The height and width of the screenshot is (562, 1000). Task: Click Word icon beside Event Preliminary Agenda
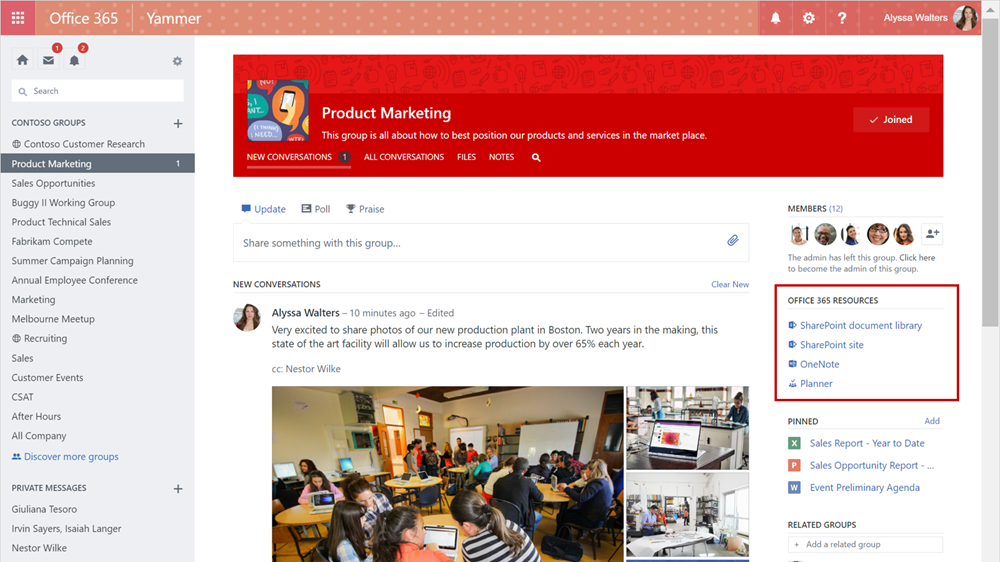pyautogui.click(x=794, y=487)
